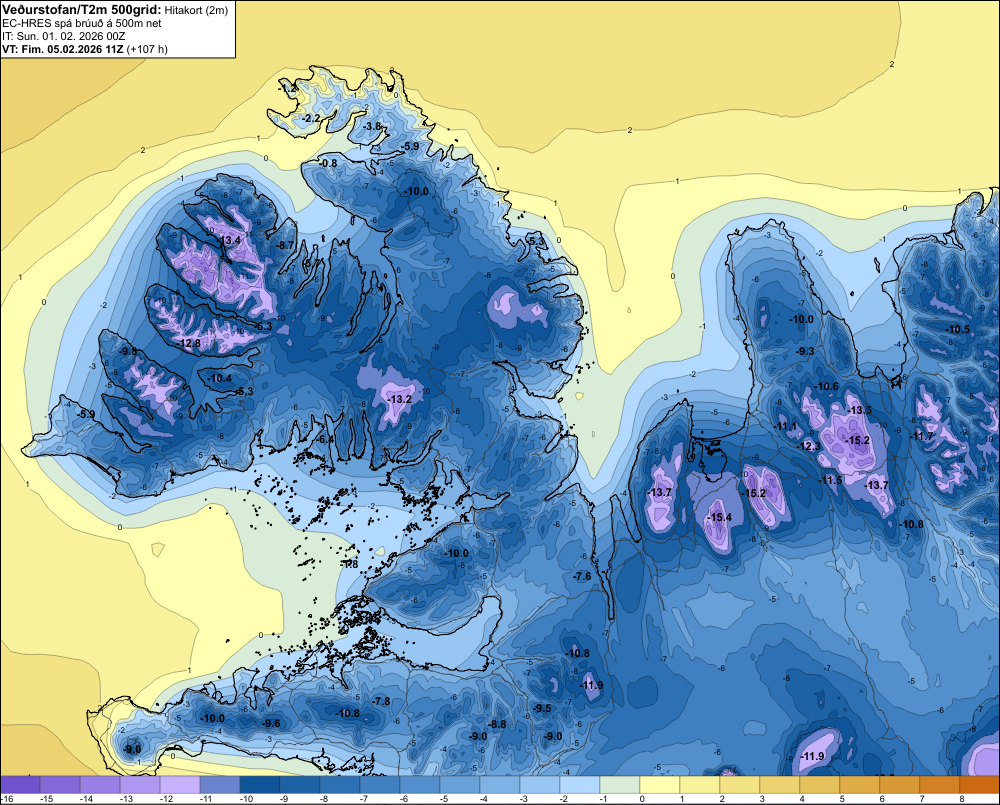Screen dimensions: 1000x805
Task: Click the legend scale value '-11'
Action: (x=206, y=799)
